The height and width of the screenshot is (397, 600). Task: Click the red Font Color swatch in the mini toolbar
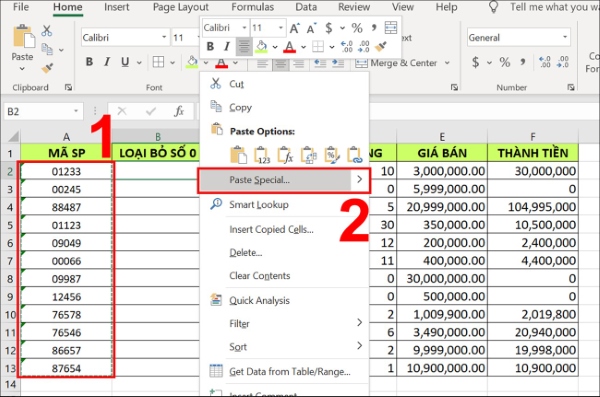point(290,47)
